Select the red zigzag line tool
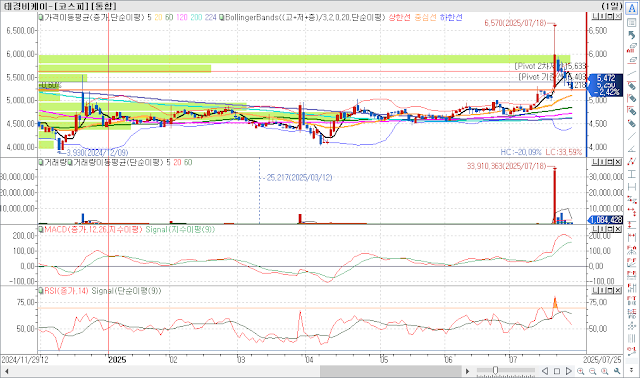 click(631, 162)
